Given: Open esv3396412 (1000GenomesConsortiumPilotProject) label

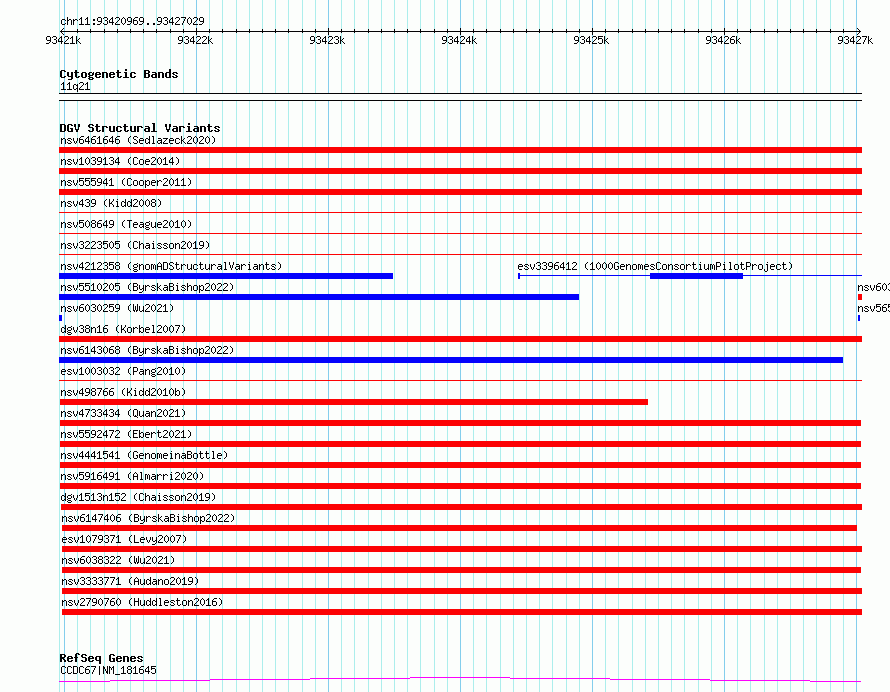Looking at the screenshot, I should [x=655, y=266].
